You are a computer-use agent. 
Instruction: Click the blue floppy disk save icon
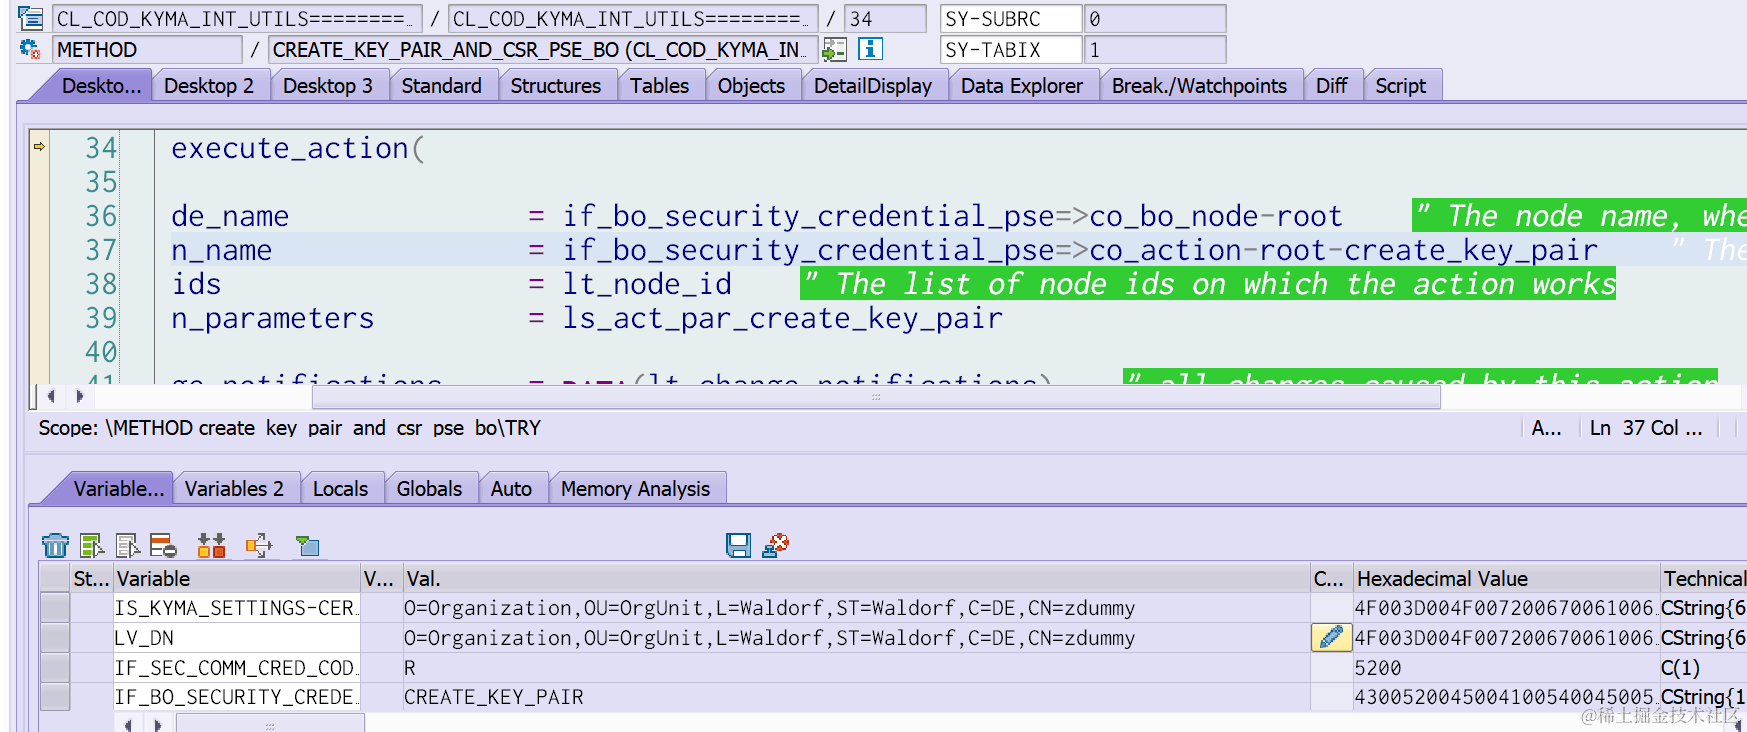[739, 545]
